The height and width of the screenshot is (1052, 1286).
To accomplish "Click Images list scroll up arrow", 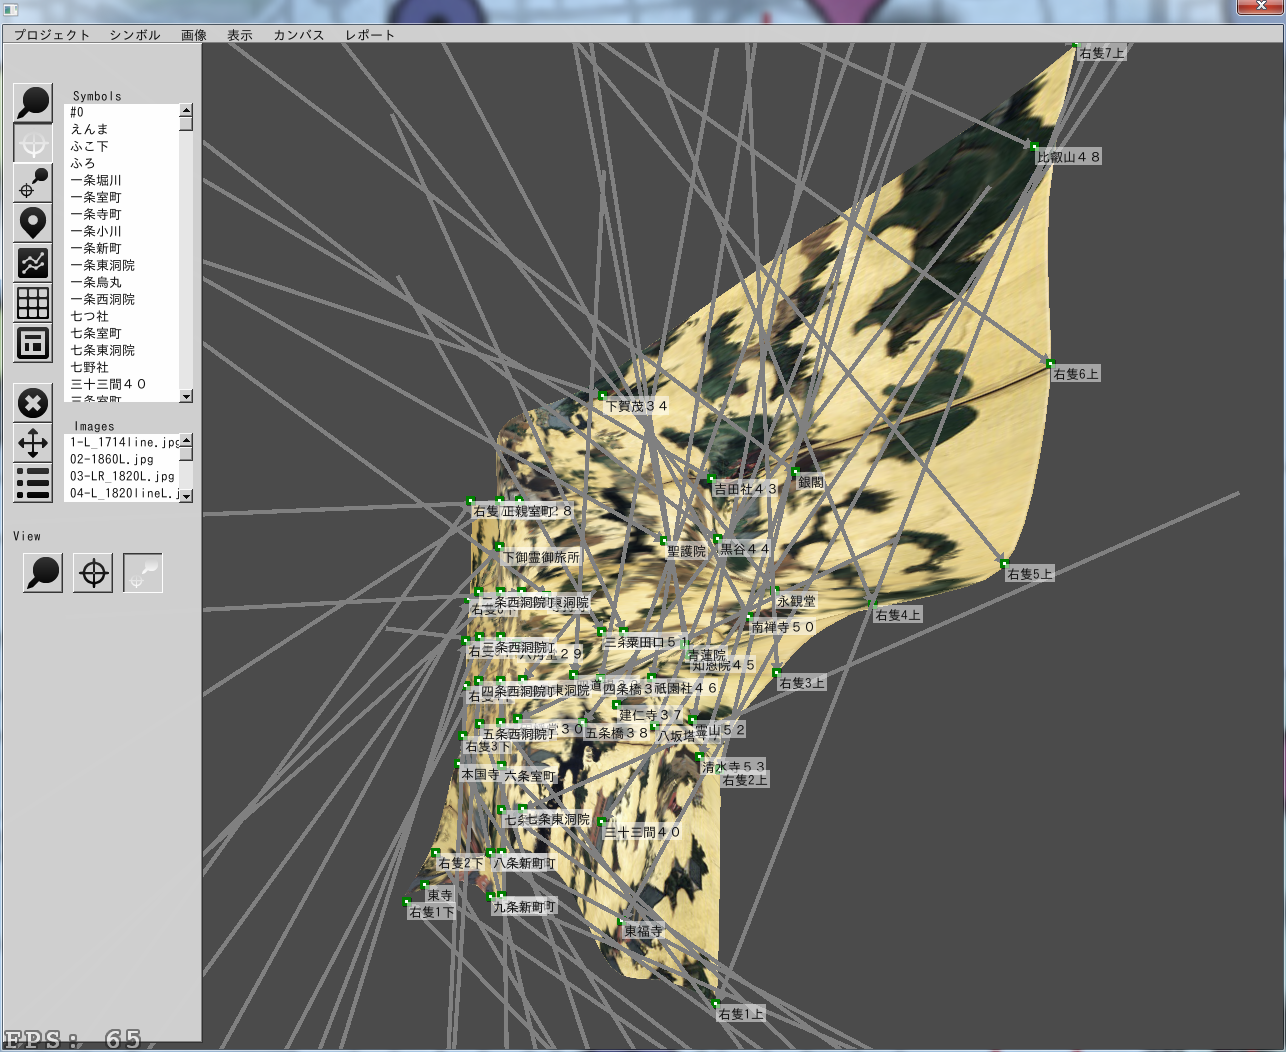I will [x=186, y=441].
